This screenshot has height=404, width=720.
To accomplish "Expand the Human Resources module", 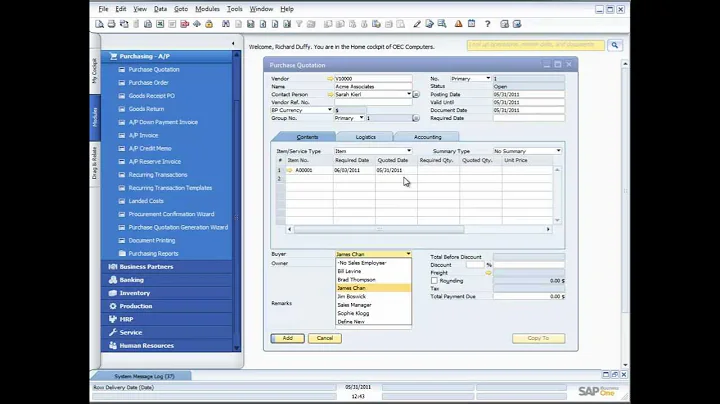I will coord(167,346).
